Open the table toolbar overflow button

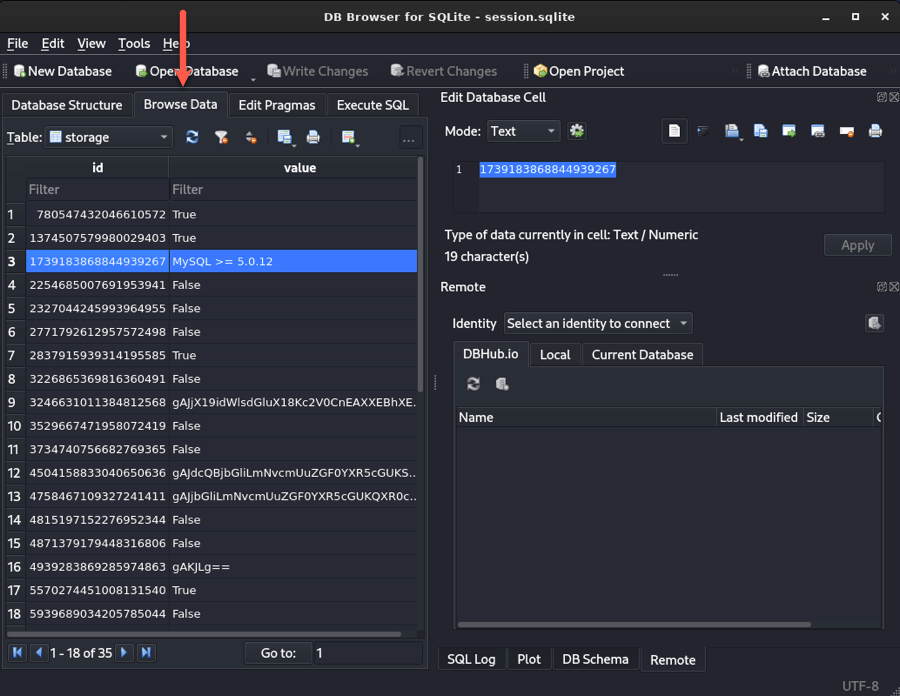point(409,138)
